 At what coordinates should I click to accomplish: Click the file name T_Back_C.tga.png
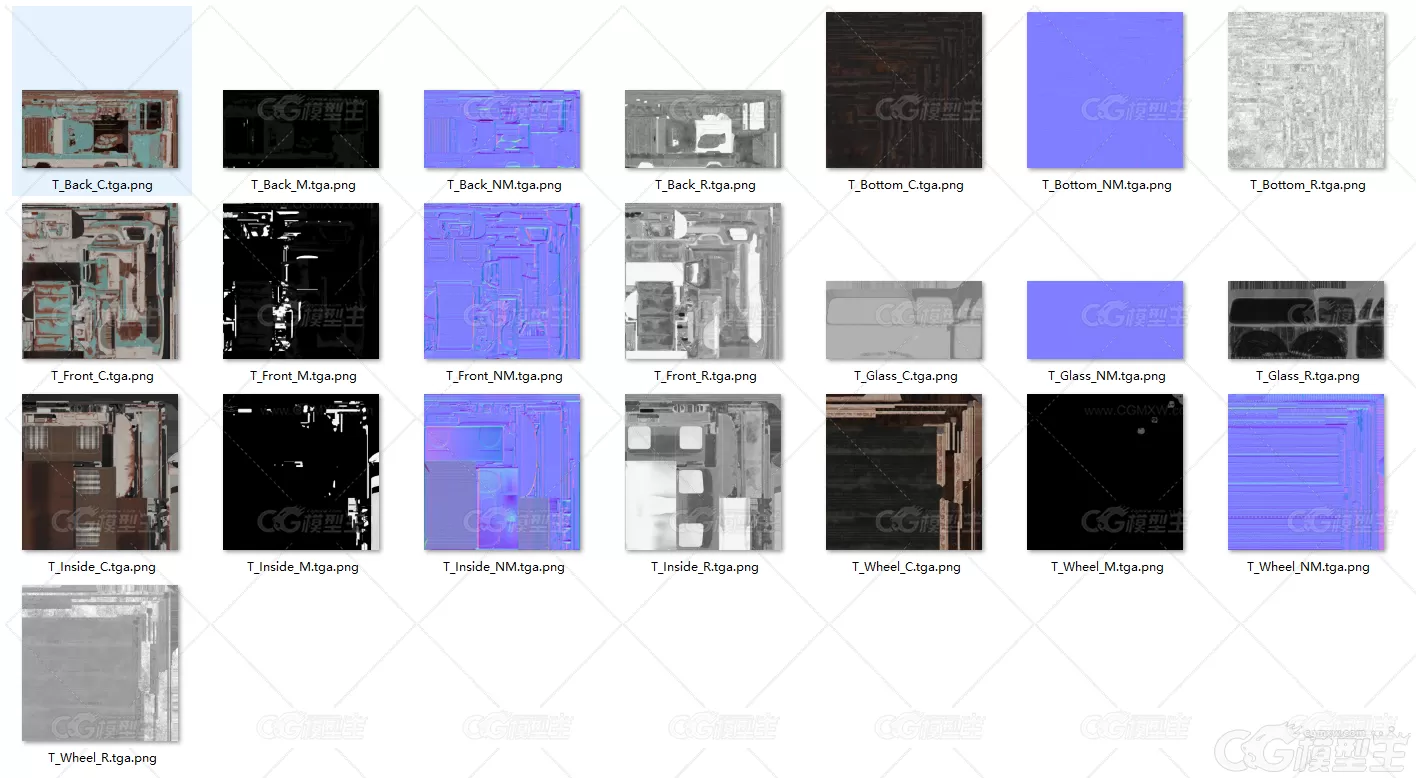(102, 185)
